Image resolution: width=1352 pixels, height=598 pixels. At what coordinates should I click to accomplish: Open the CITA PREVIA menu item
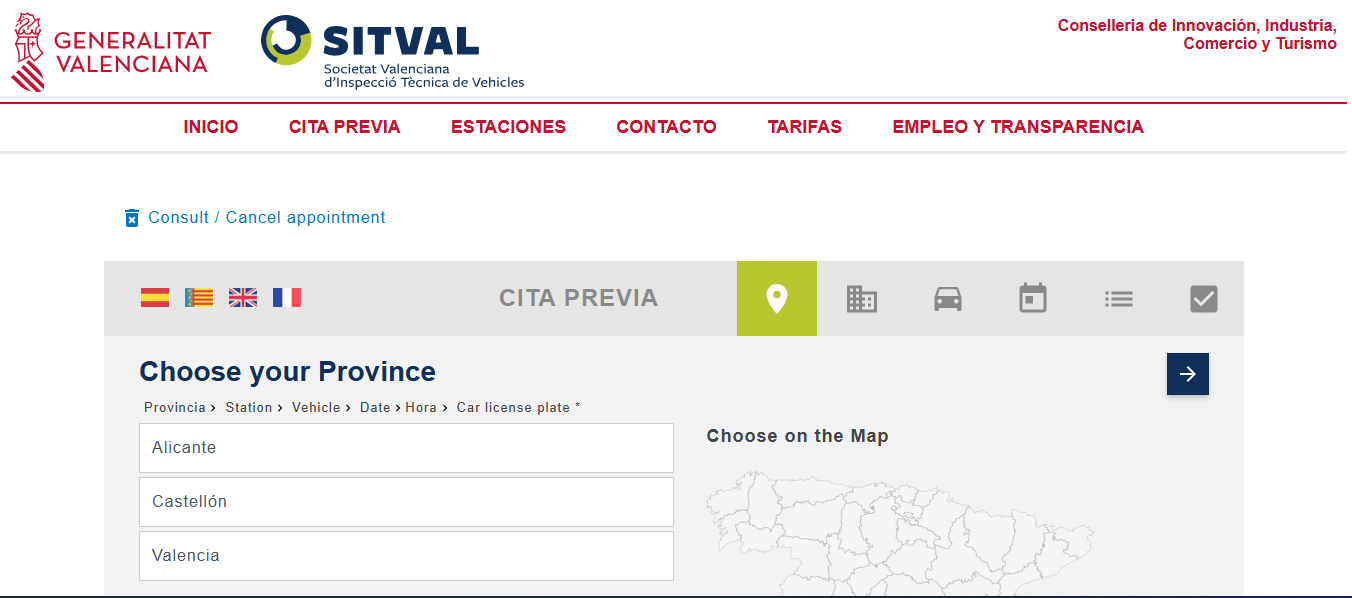coord(344,127)
